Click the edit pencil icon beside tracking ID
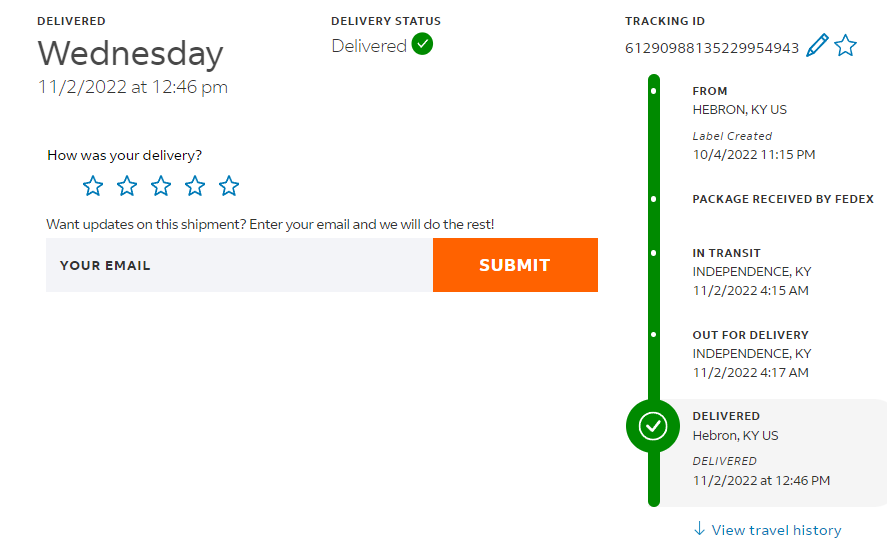 817,45
